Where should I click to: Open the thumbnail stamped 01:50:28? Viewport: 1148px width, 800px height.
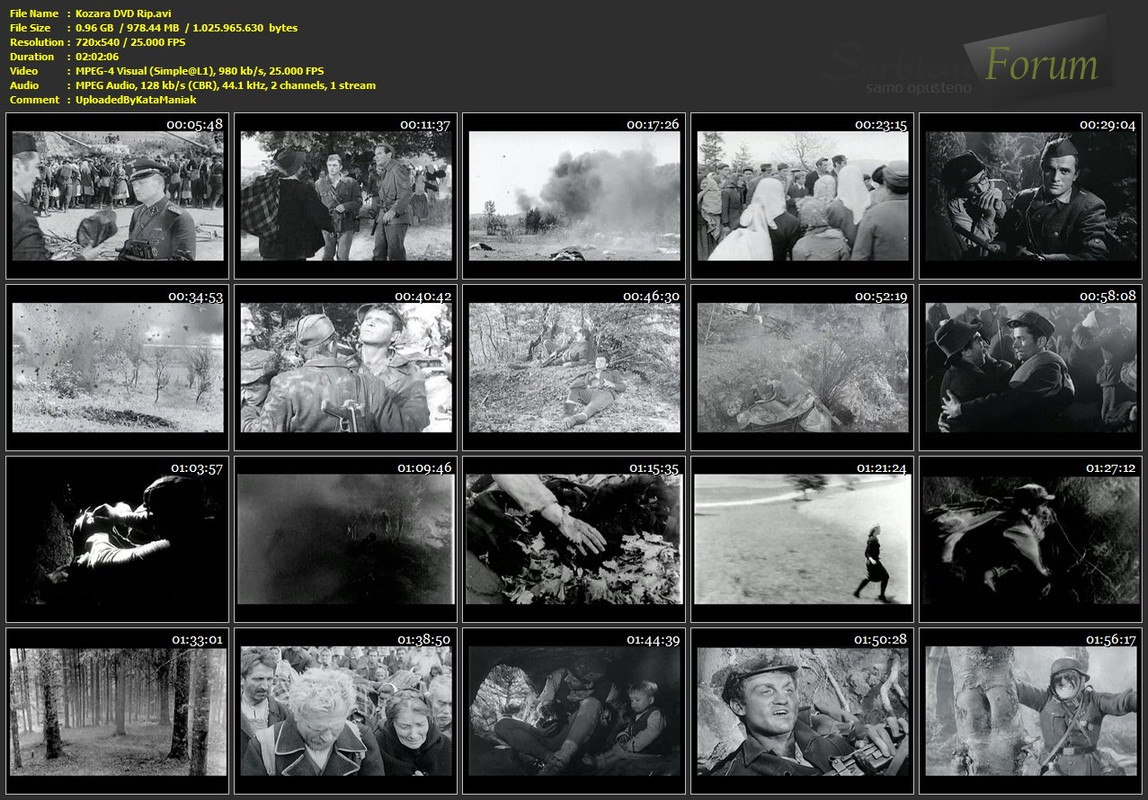coord(802,711)
